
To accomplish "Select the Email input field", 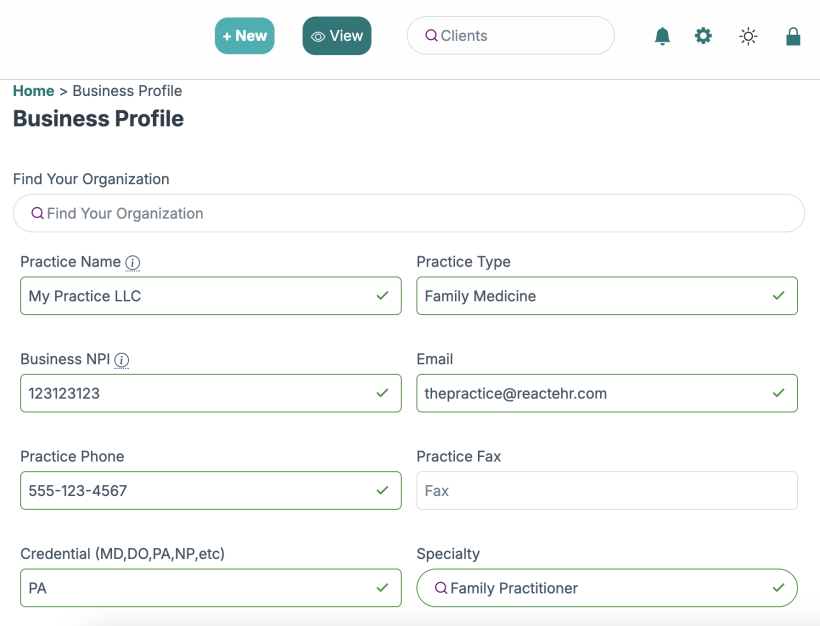I will [x=596, y=394].
